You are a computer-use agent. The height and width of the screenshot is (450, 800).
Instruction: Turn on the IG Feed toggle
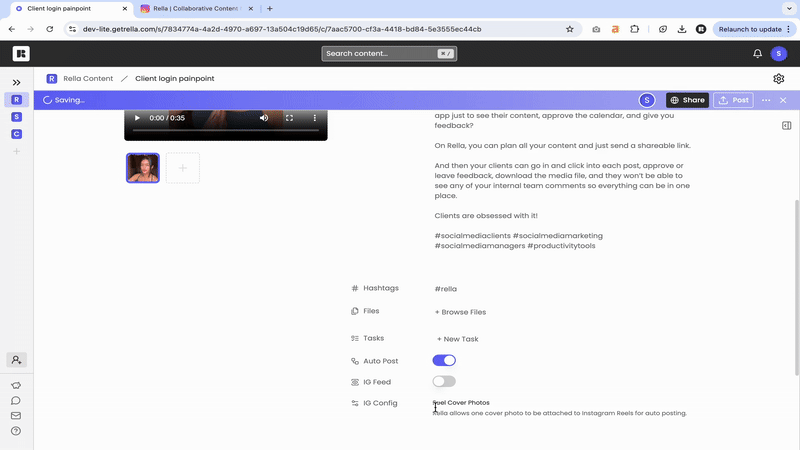click(x=444, y=381)
